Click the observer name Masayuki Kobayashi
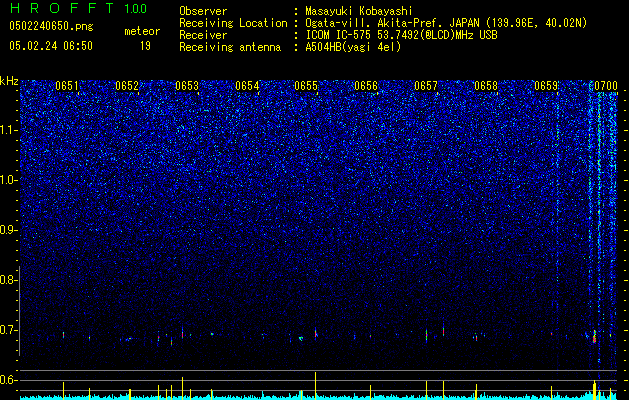 click(359, 11)
